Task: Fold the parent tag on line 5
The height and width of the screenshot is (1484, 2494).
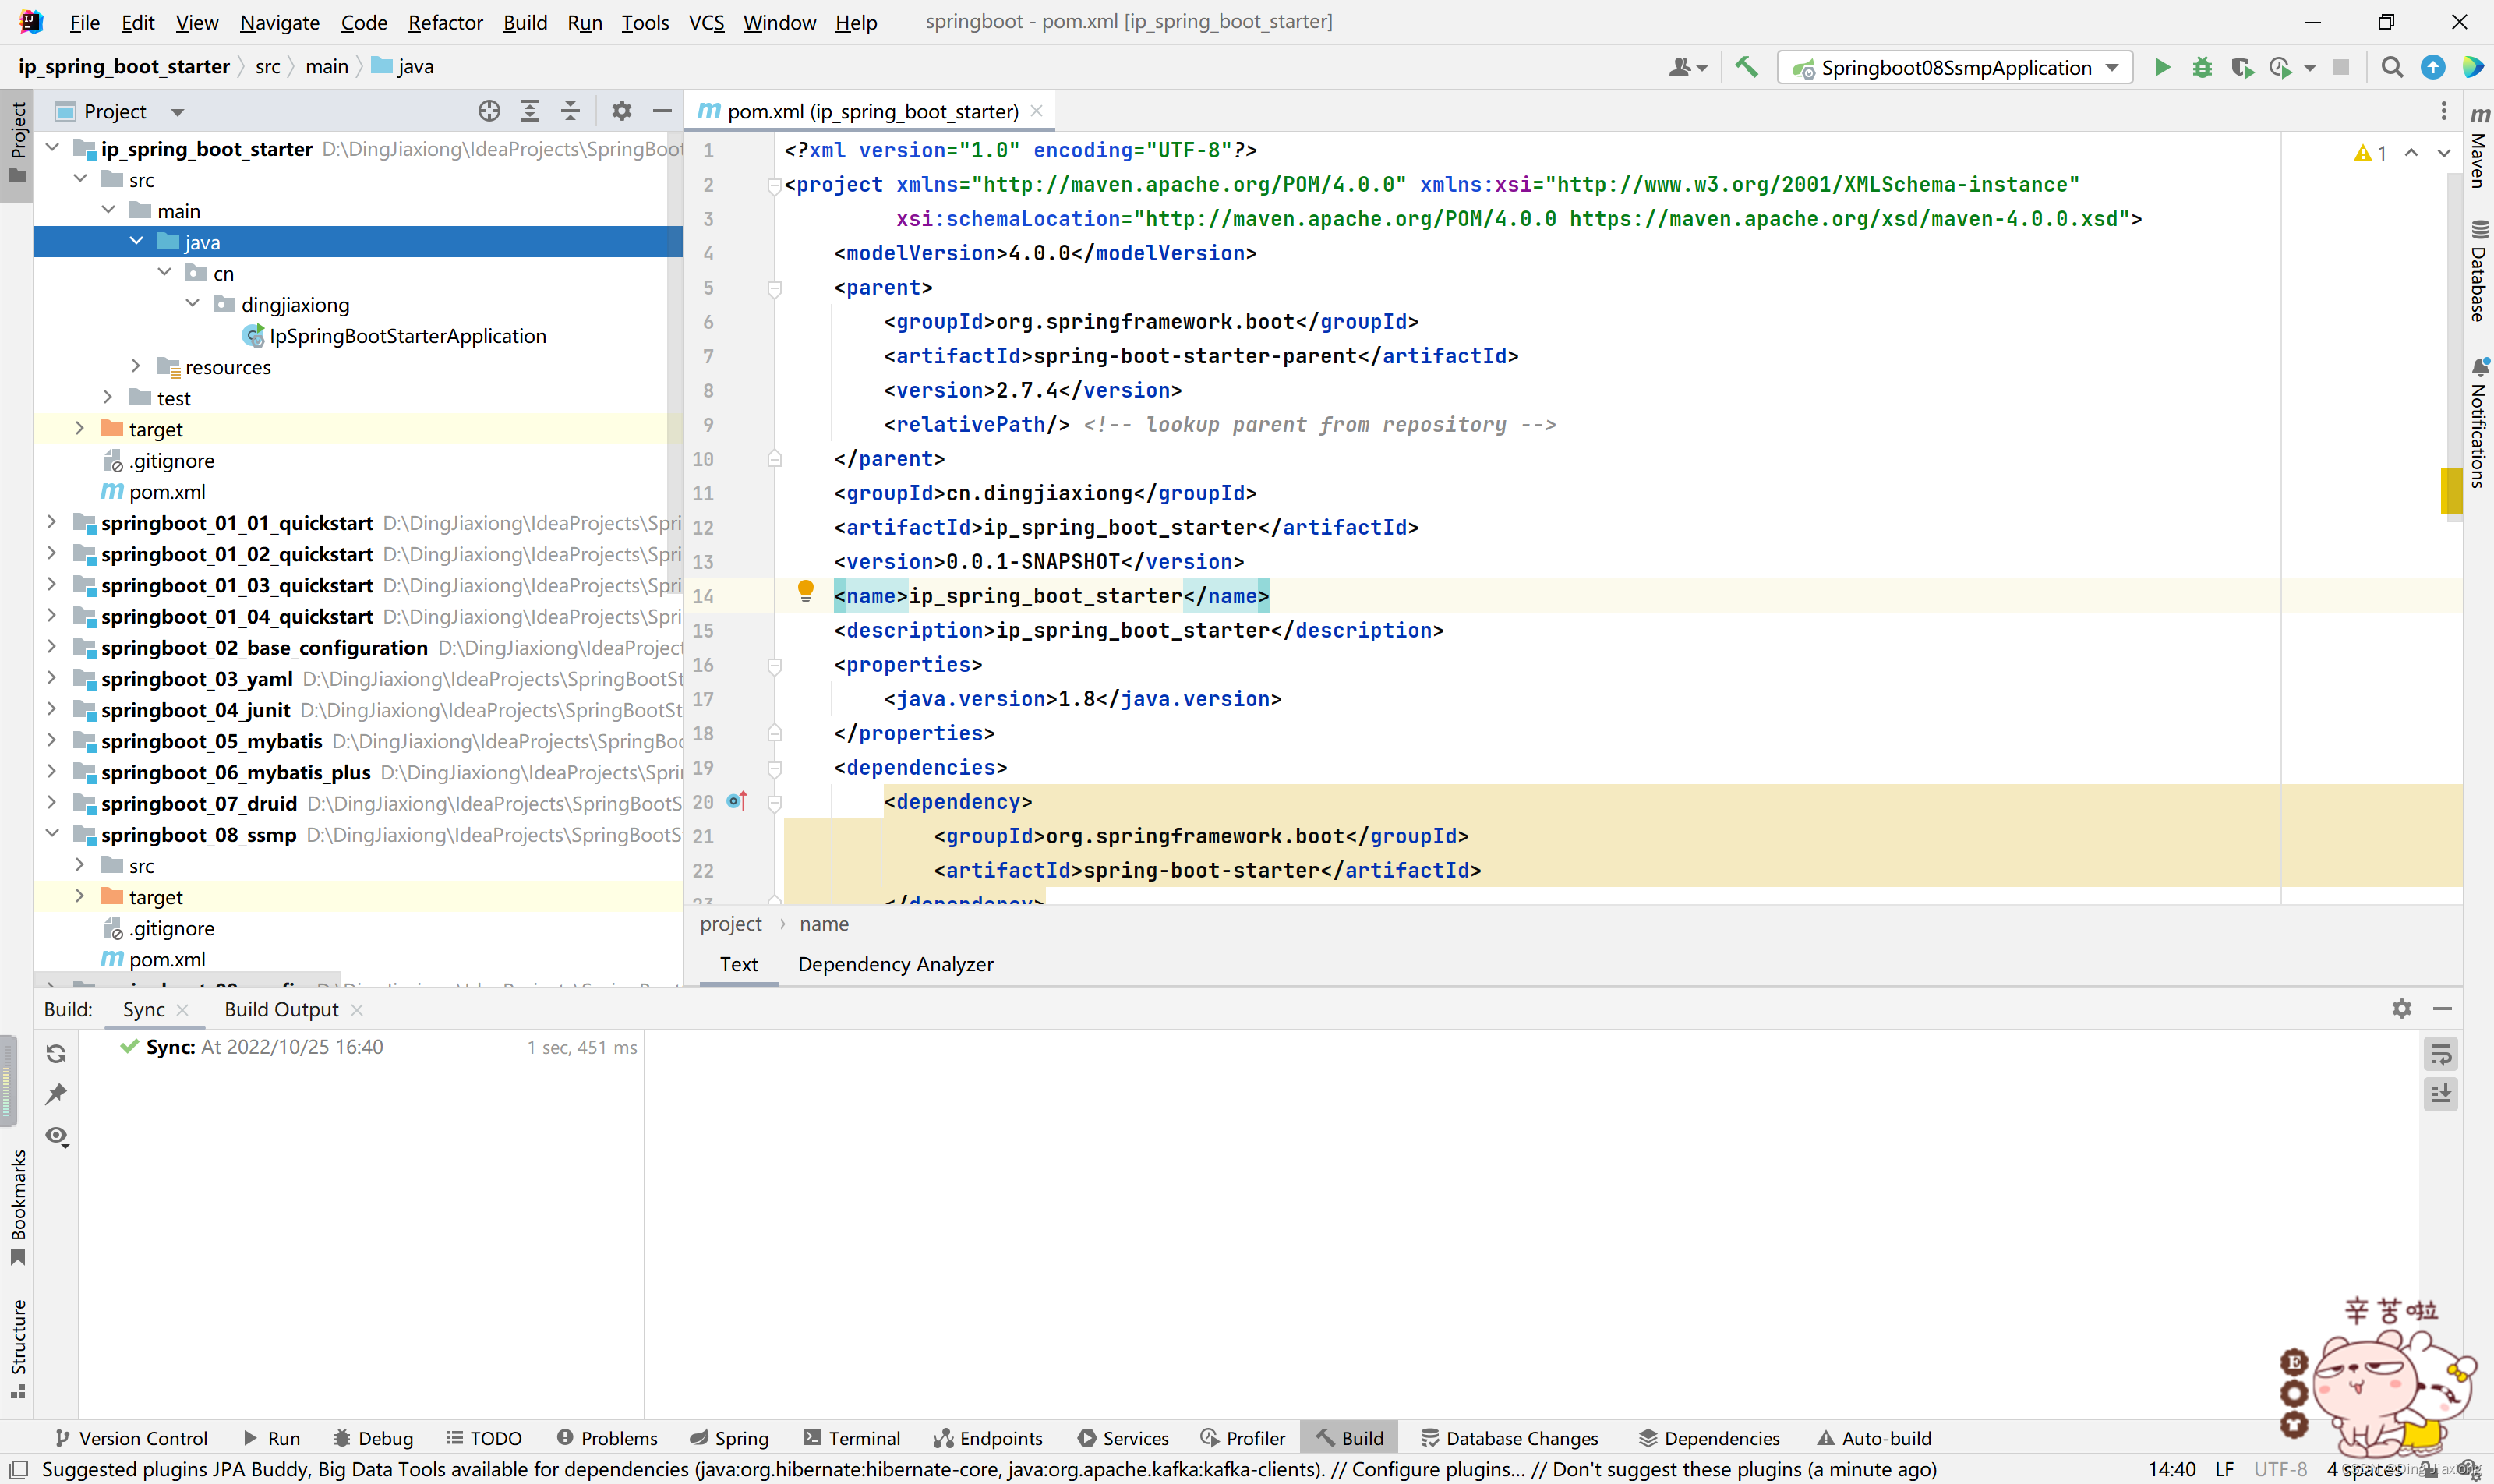Action: click(x=774, y=288)
